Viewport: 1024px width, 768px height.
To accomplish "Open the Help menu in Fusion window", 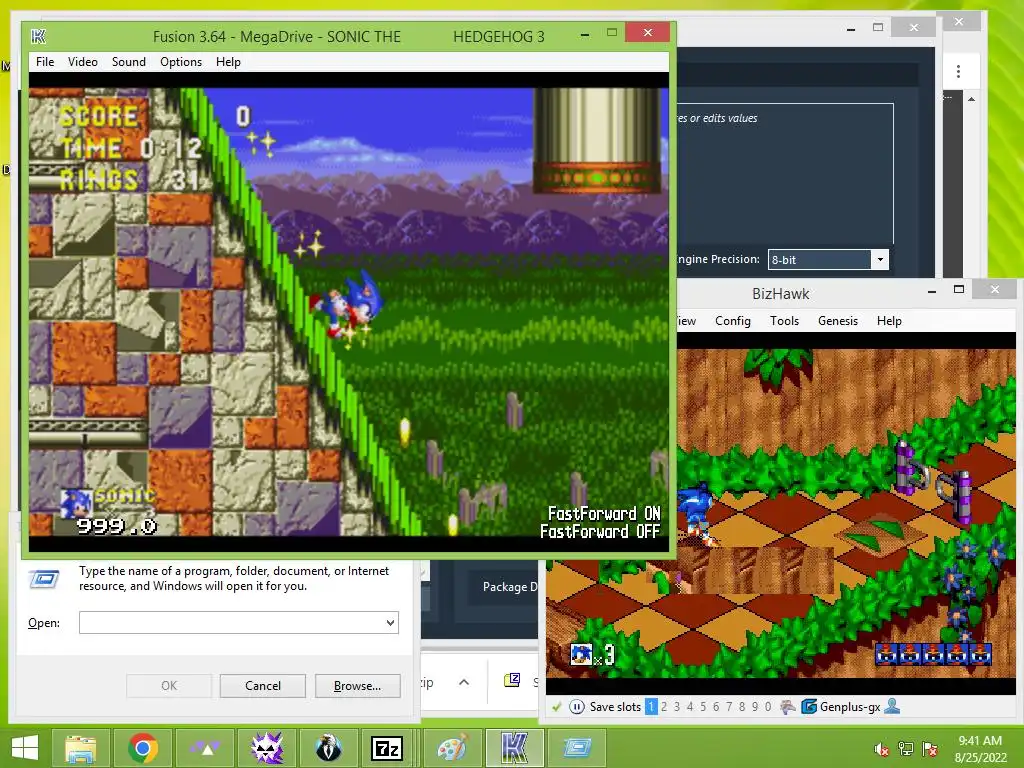I will [x=229, y=62].
